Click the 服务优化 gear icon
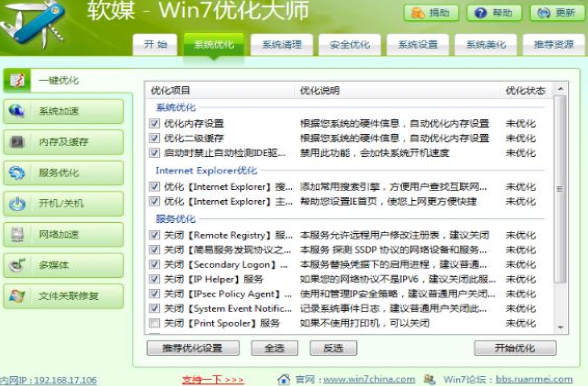The width and height of the screenshot is (588, 386). (x=17, y=173)
